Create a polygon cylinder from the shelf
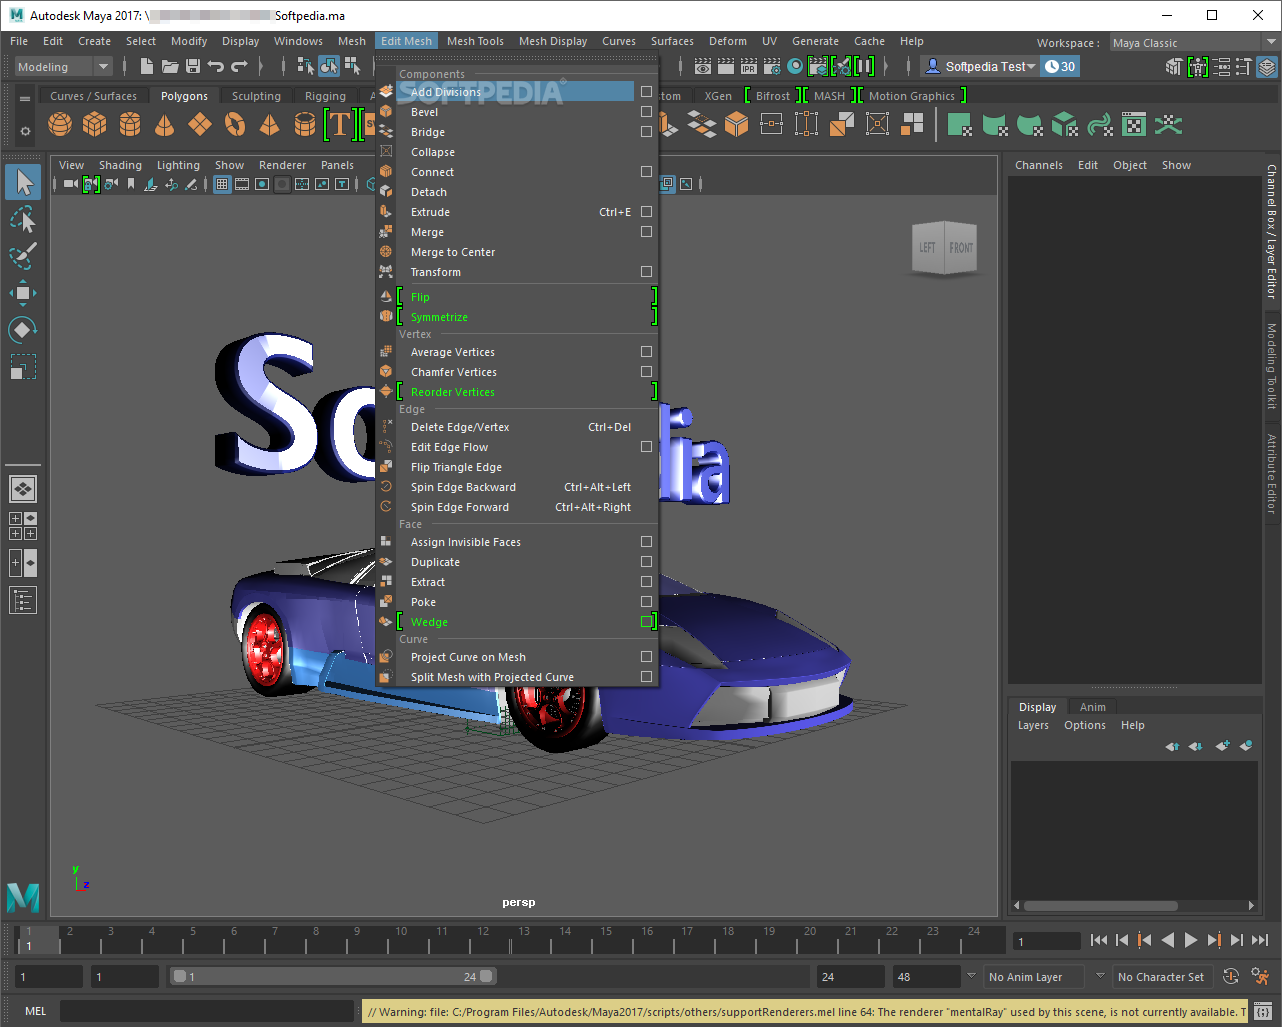 (x=130, y=125)
